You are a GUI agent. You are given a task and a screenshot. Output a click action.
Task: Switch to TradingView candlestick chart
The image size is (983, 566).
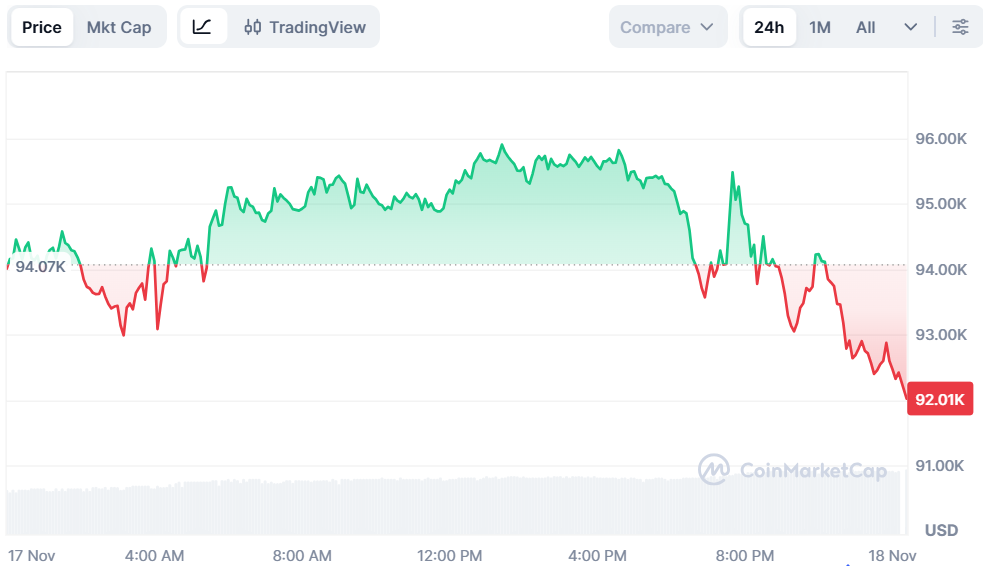305,27
